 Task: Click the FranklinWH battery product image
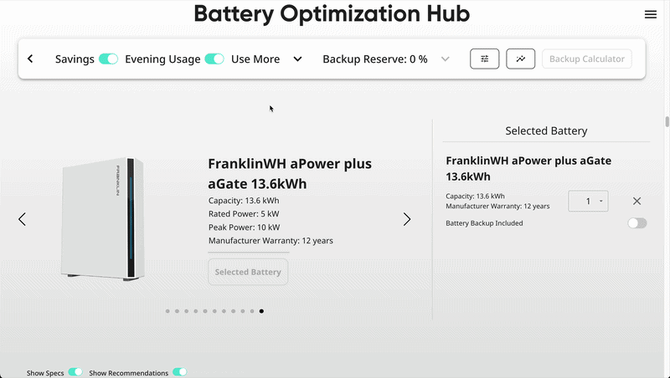(103, 219)
